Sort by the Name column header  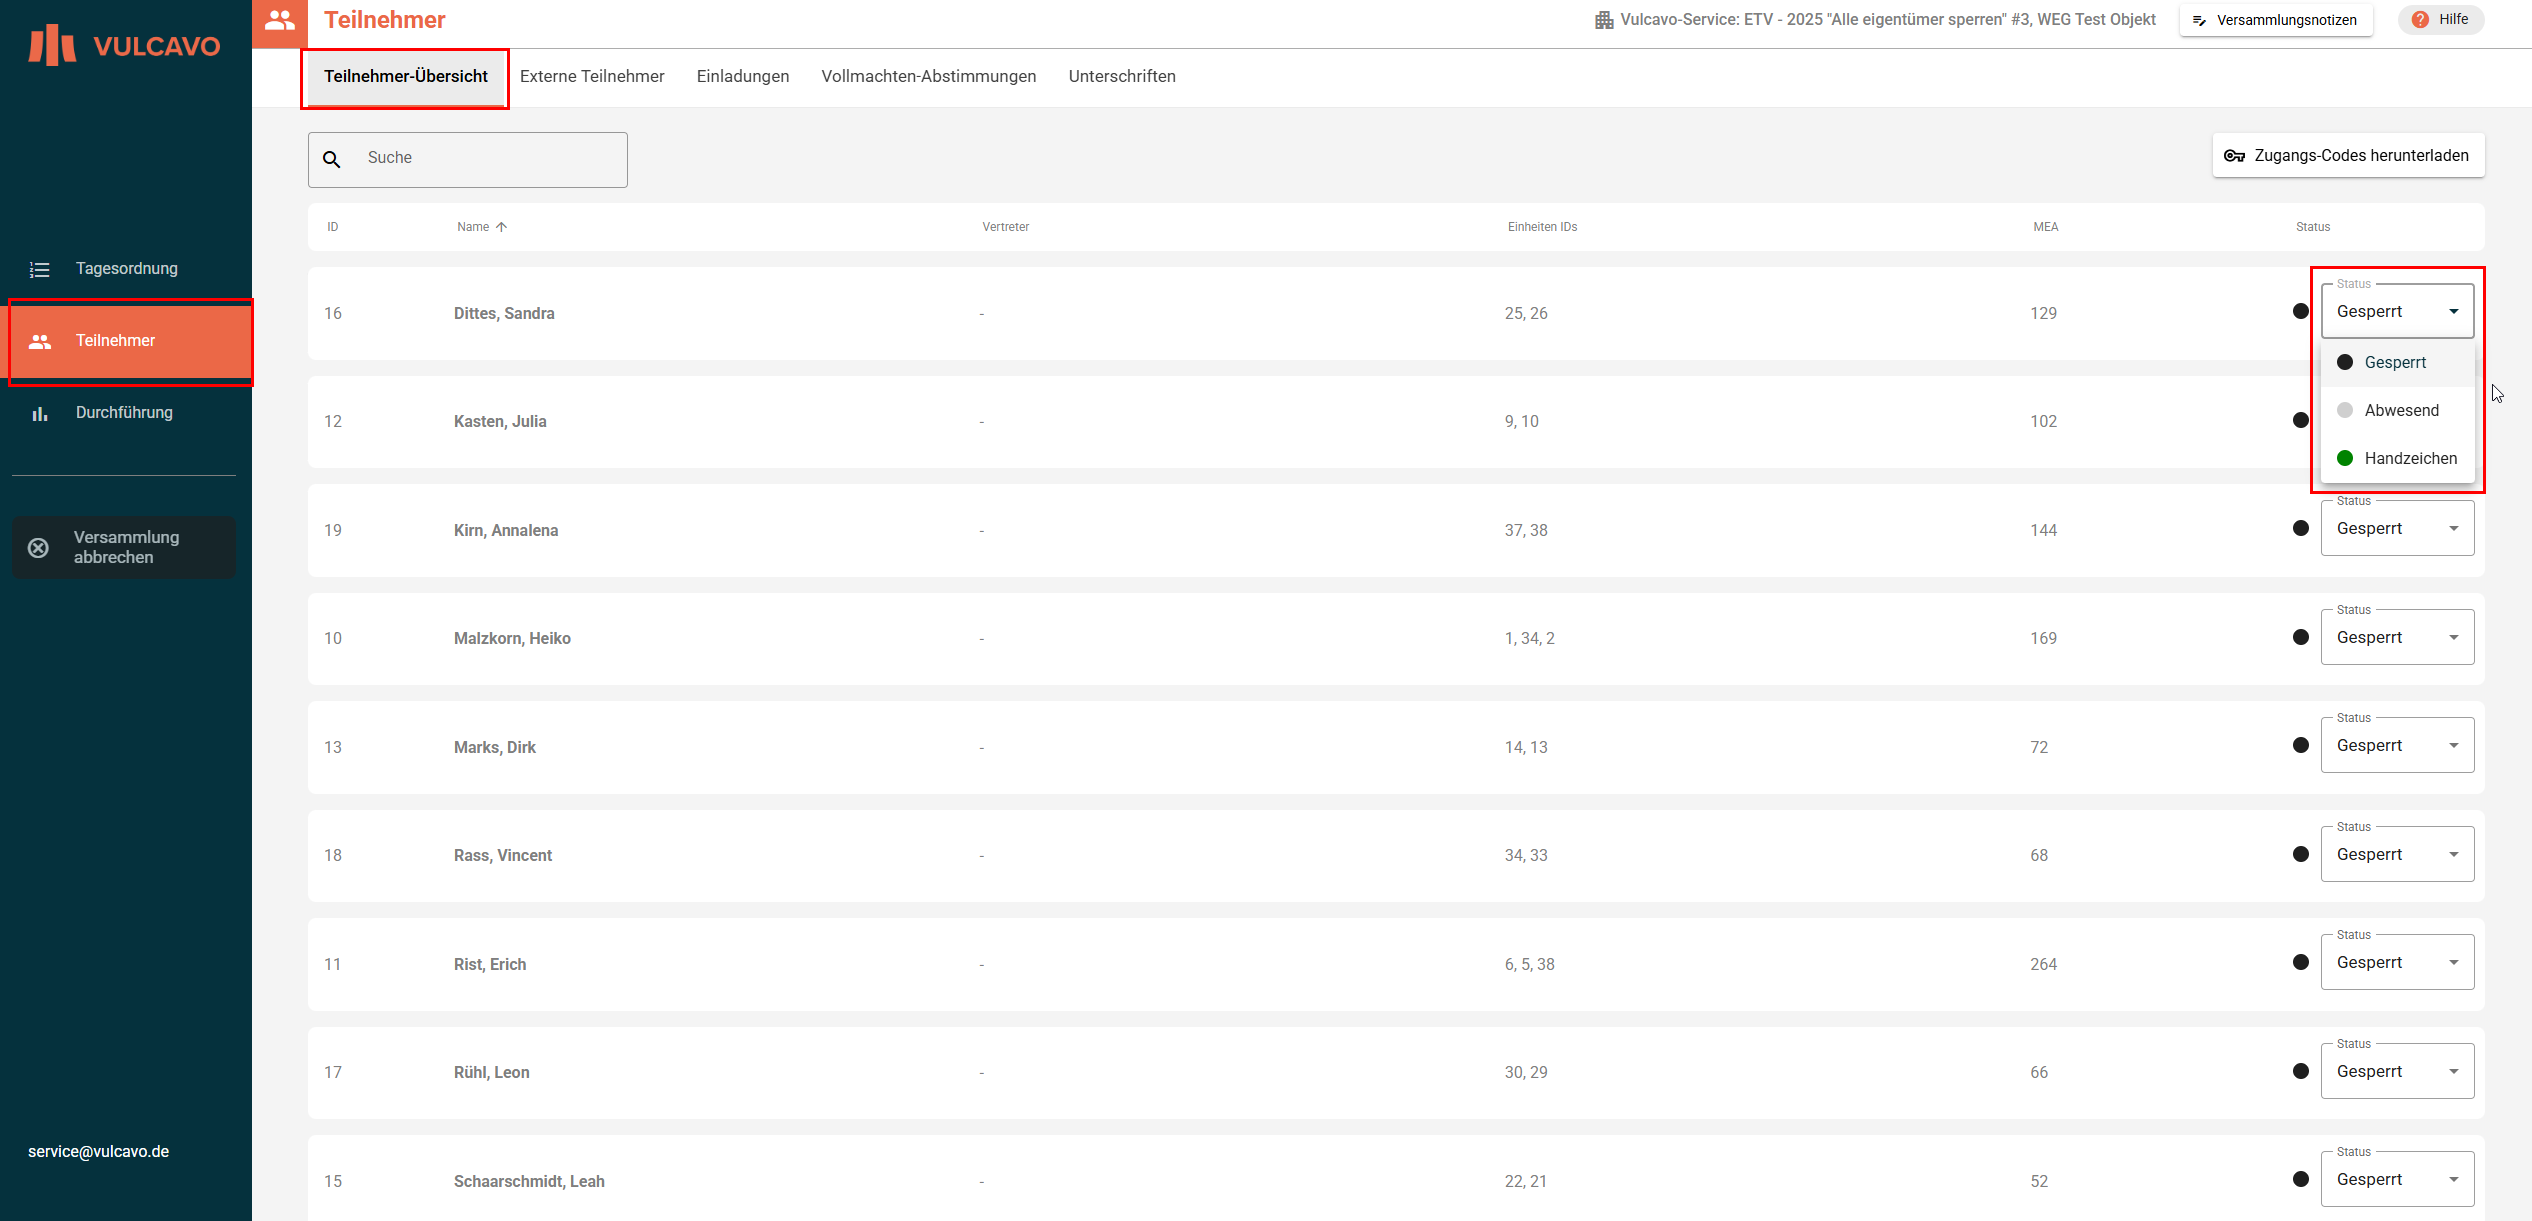click(x=473, y=227)
